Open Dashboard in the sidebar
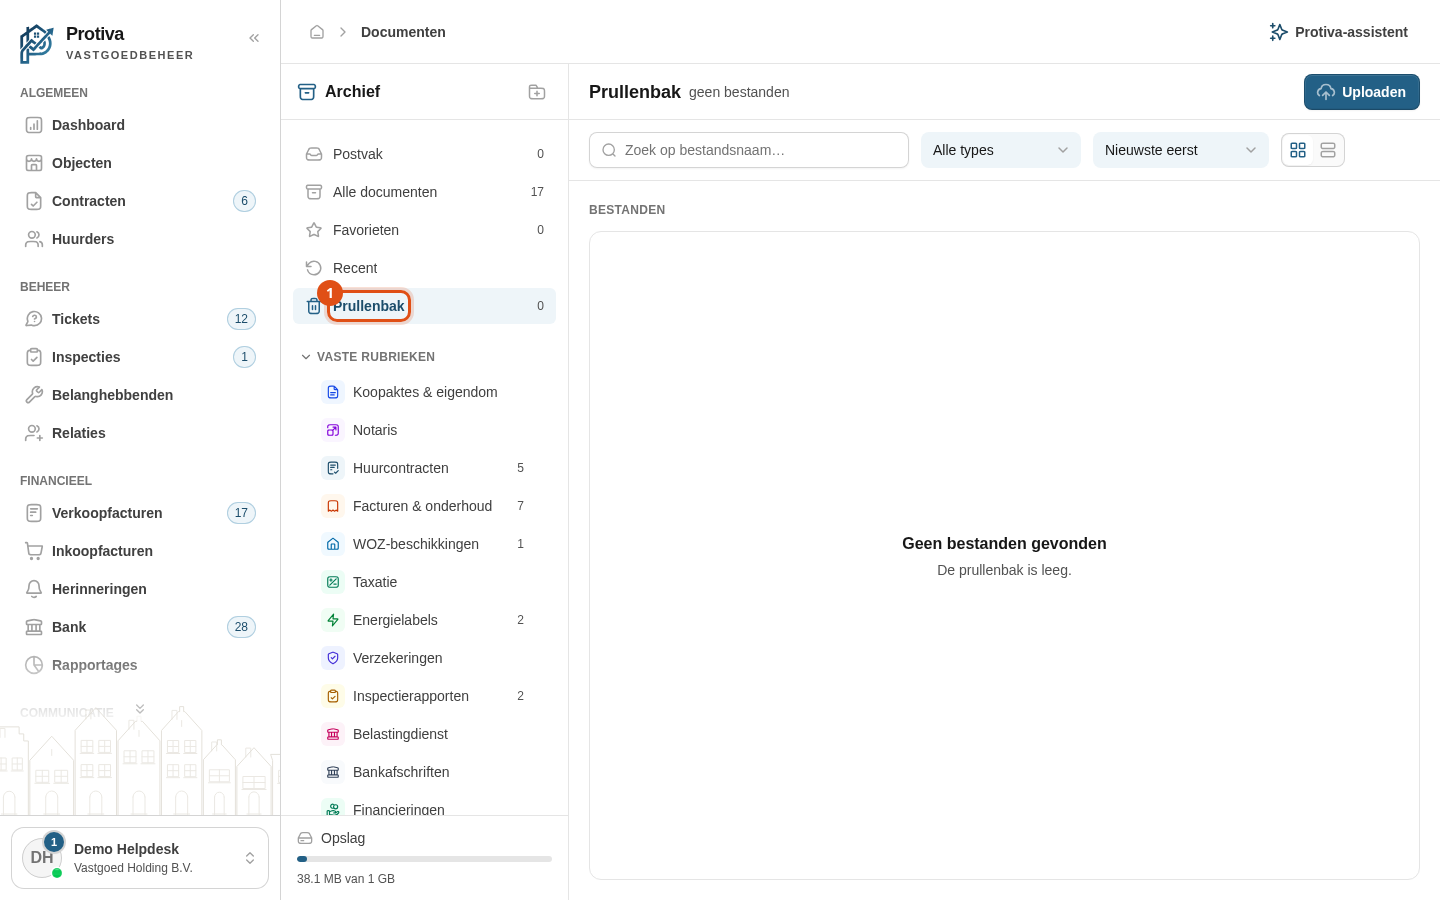1440x900 pixels. pos(140,125)
